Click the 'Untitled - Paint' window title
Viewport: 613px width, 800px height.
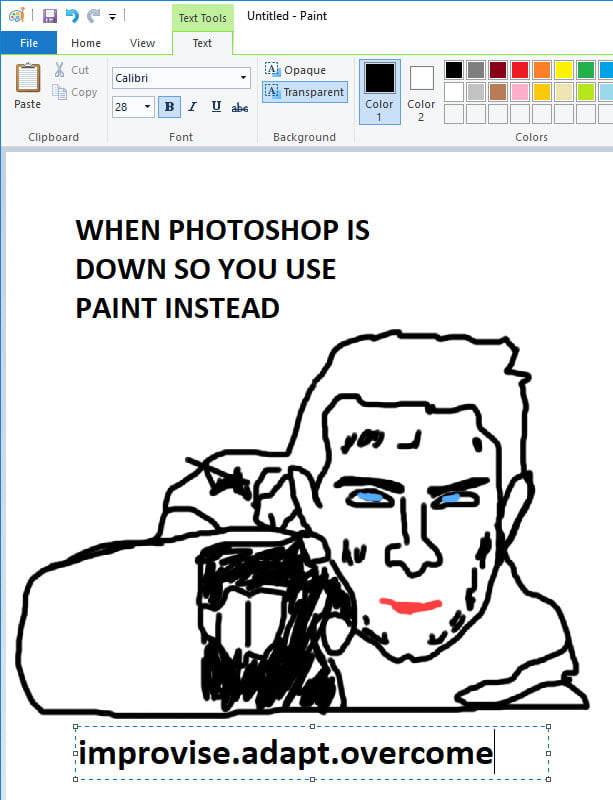click(x=287, y=16)
